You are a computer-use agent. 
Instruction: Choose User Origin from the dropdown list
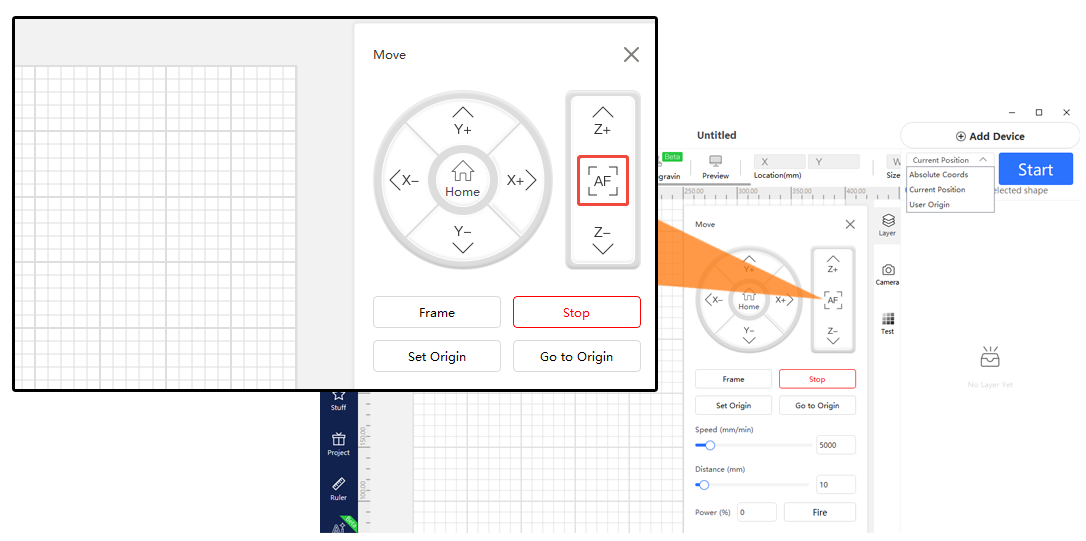tap(950, 205)
